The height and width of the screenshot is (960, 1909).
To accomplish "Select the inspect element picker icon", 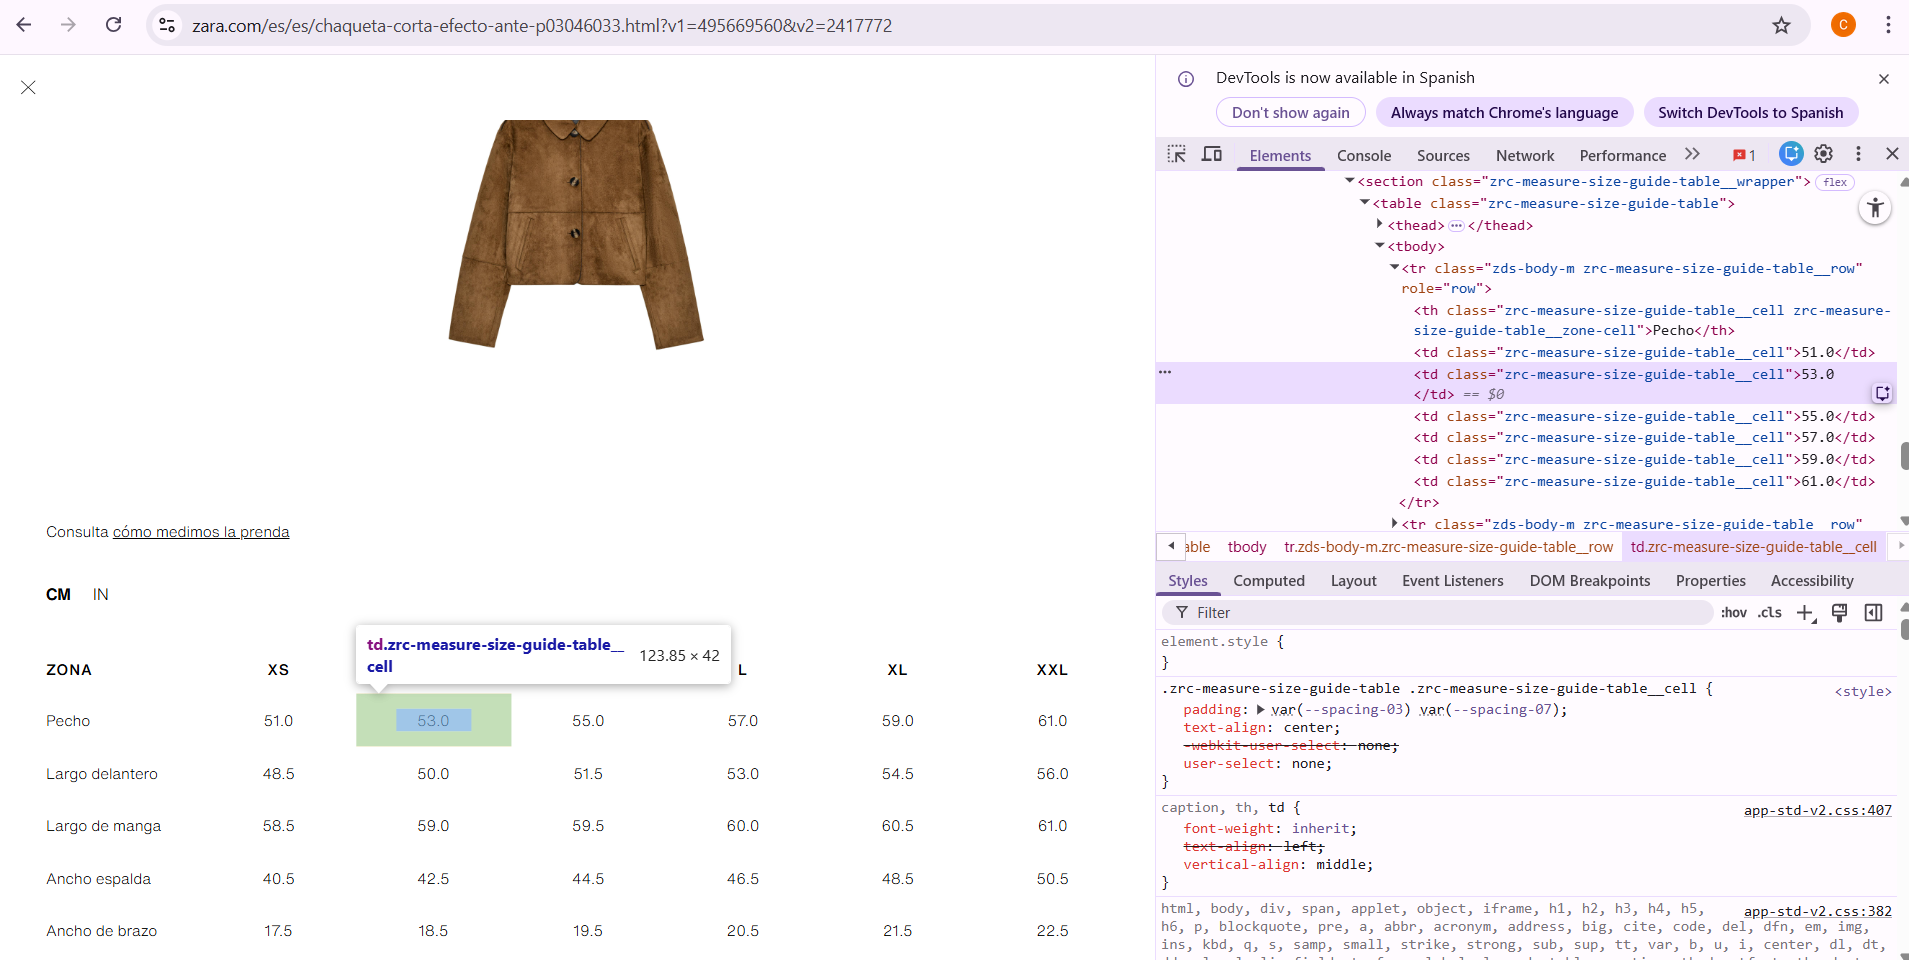I will [x=1177, y=154].
